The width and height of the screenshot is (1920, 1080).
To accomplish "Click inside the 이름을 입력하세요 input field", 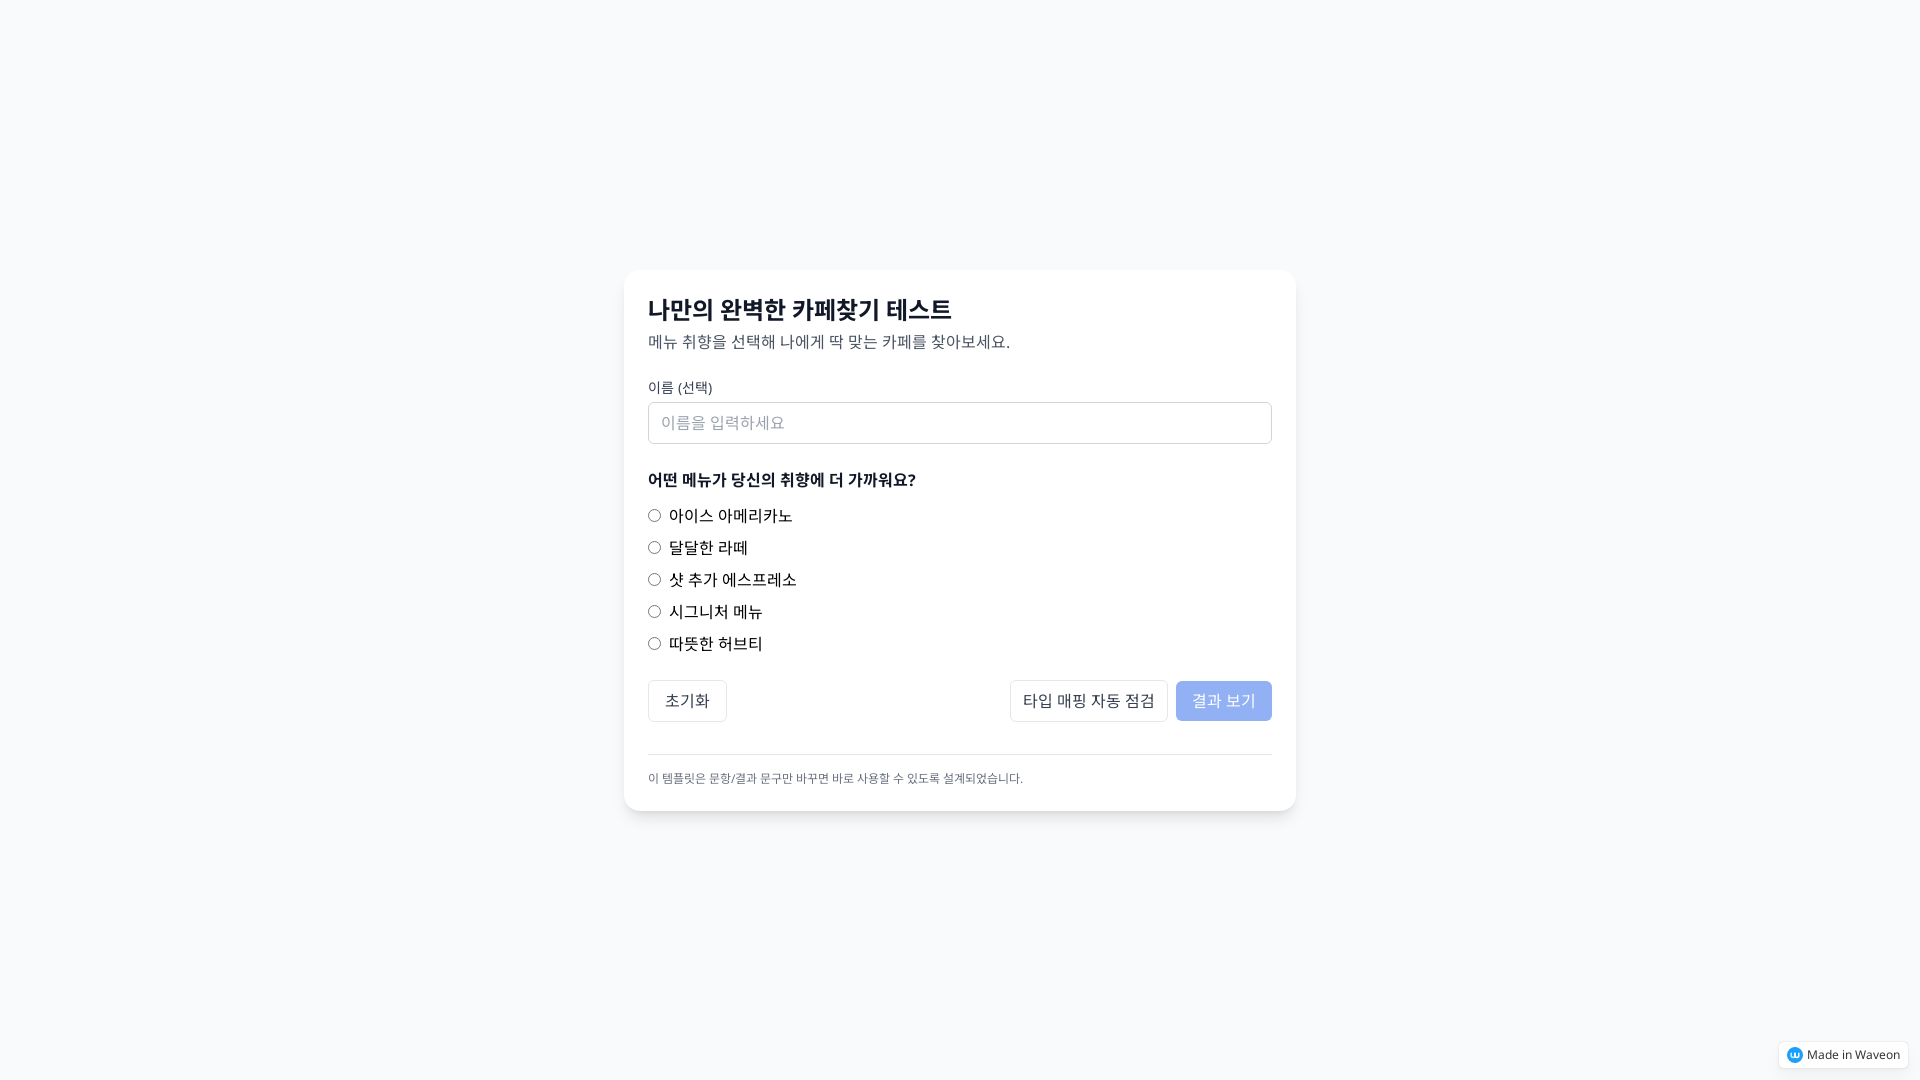I will [959, 422].
